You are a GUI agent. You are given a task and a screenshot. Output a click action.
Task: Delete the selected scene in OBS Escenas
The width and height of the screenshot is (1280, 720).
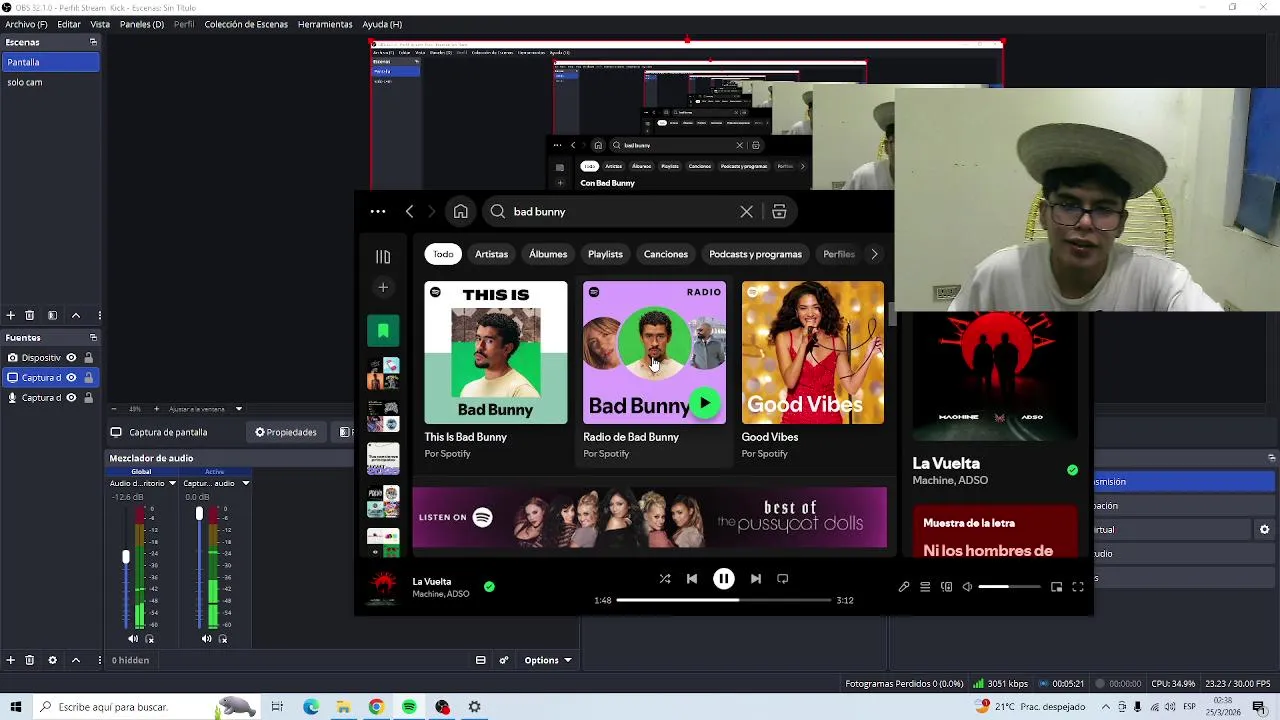point(29,315)
